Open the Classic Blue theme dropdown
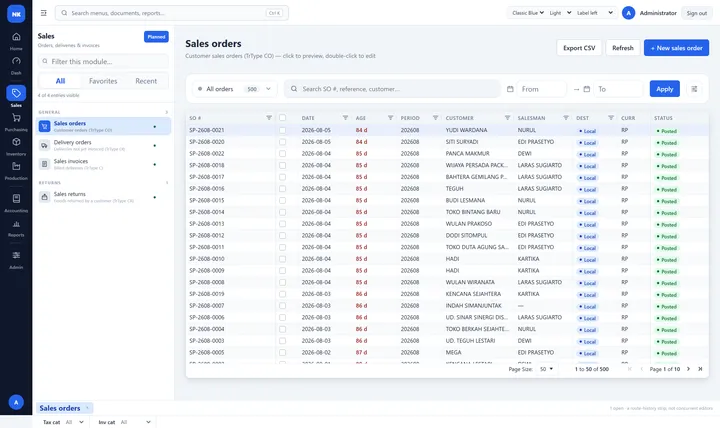 pyautogui.click(x=527, y=13)
